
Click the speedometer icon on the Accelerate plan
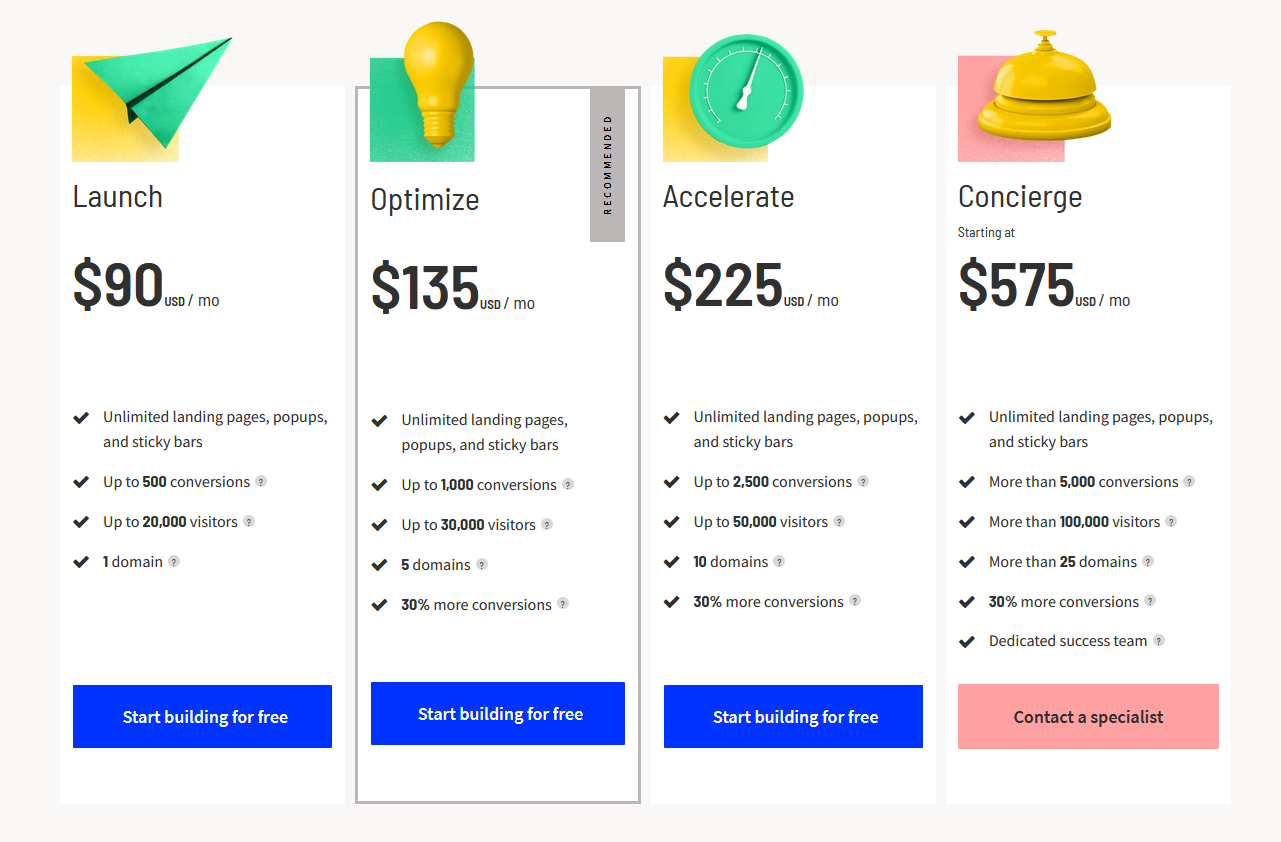(745, 90)
